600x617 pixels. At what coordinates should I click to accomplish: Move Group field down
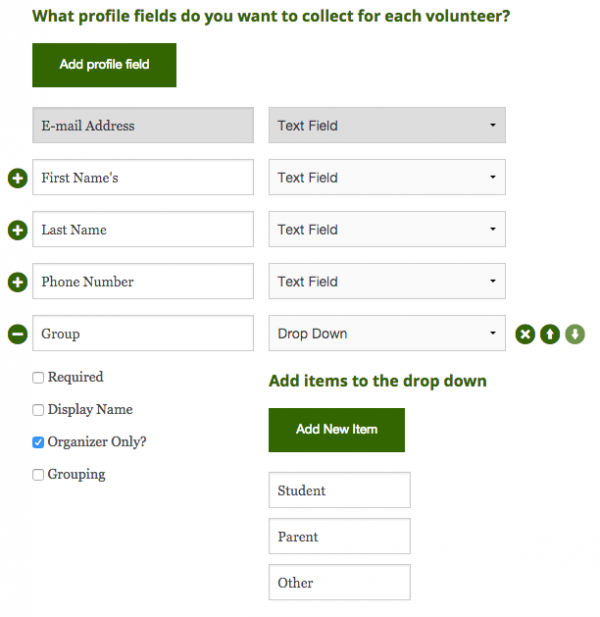575,334
